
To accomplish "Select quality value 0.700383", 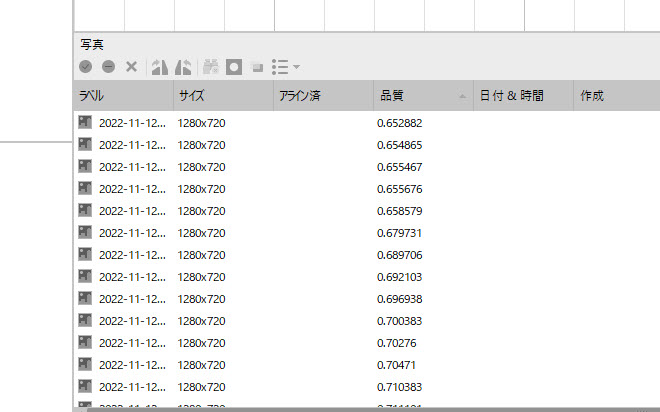I will [399, 321].
